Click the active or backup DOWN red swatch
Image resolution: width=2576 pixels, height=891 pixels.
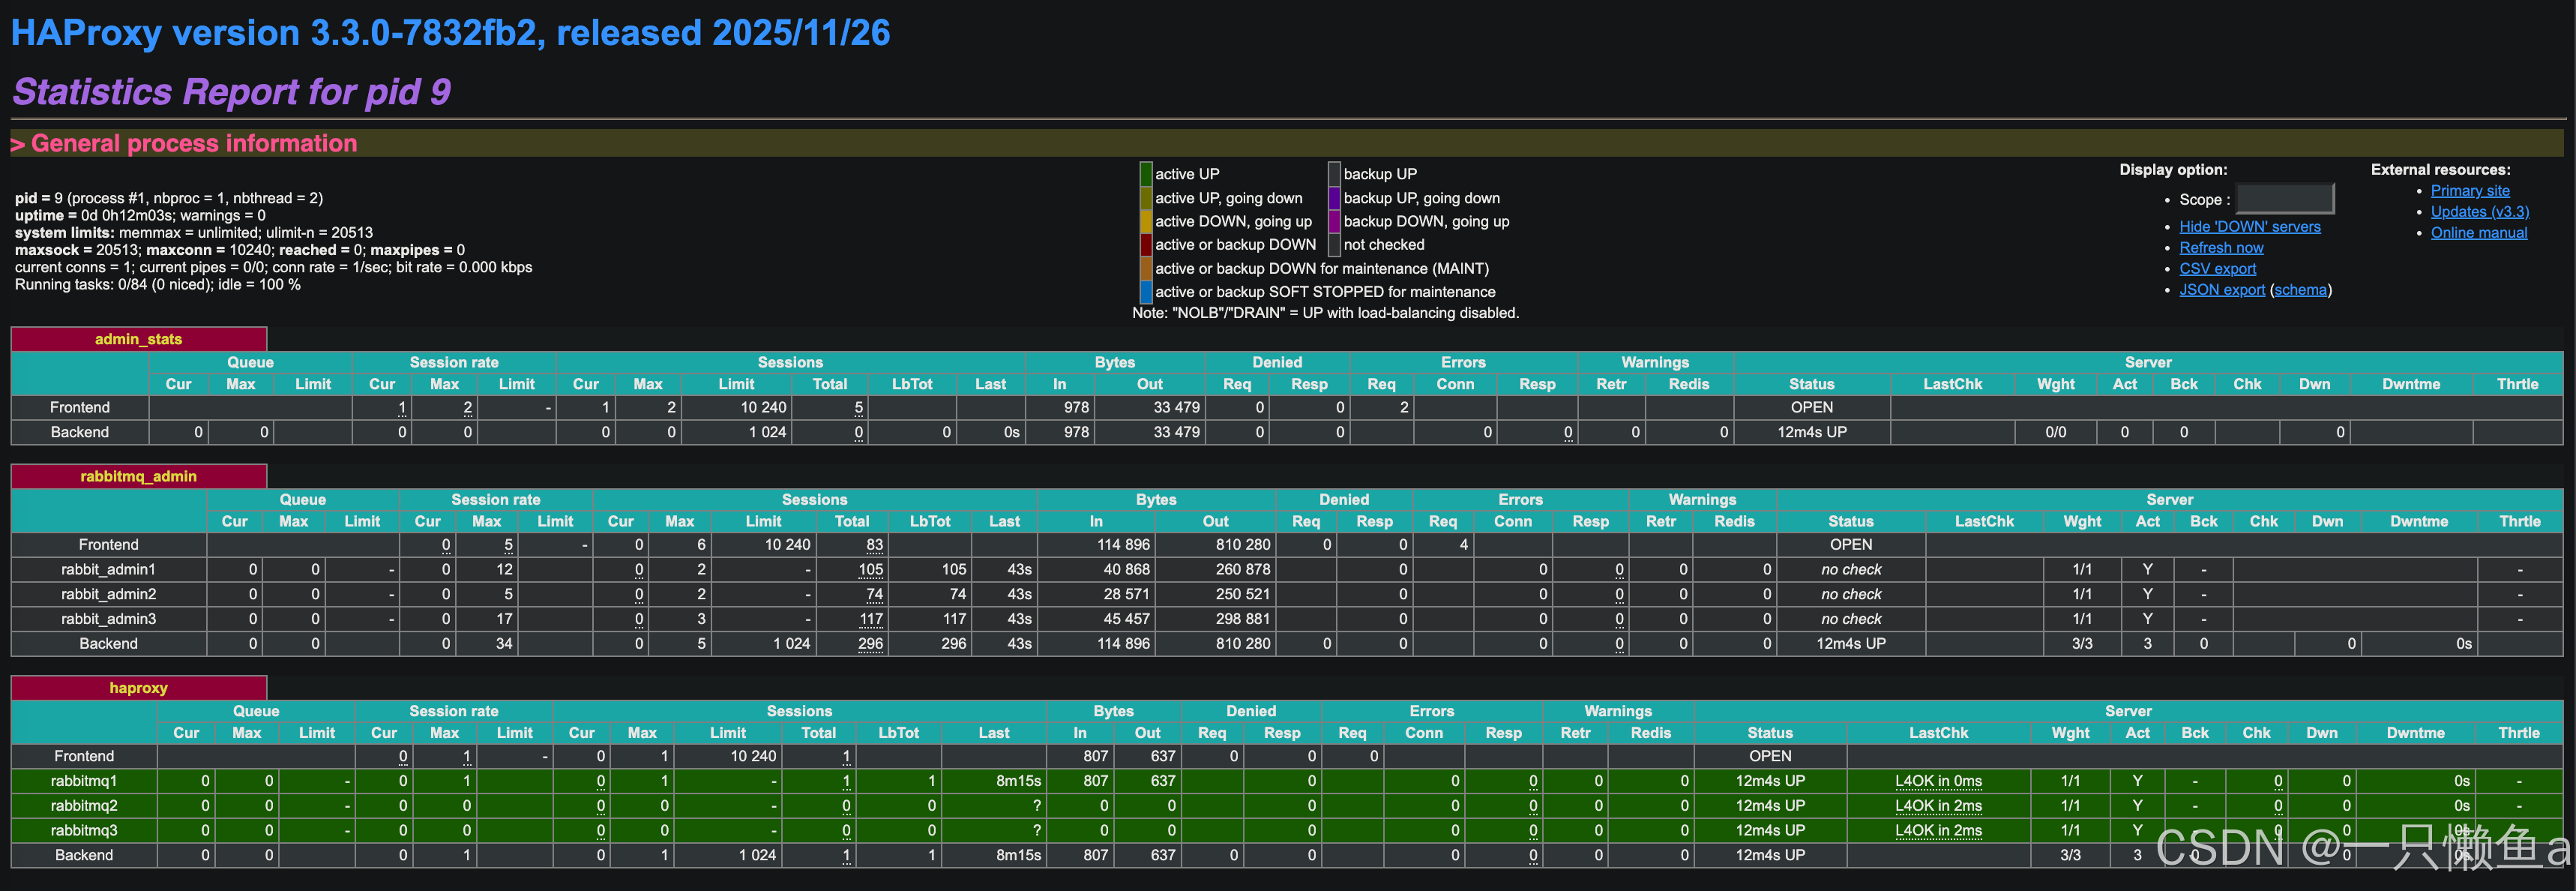(x=1146, y=245)
